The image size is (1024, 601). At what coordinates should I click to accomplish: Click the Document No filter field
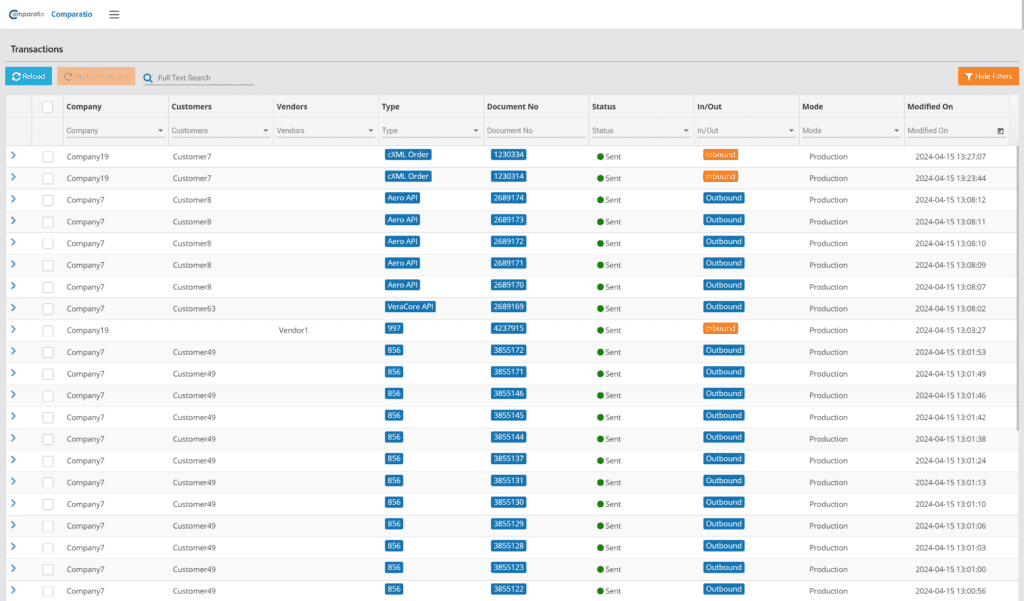tap(536, 131)
